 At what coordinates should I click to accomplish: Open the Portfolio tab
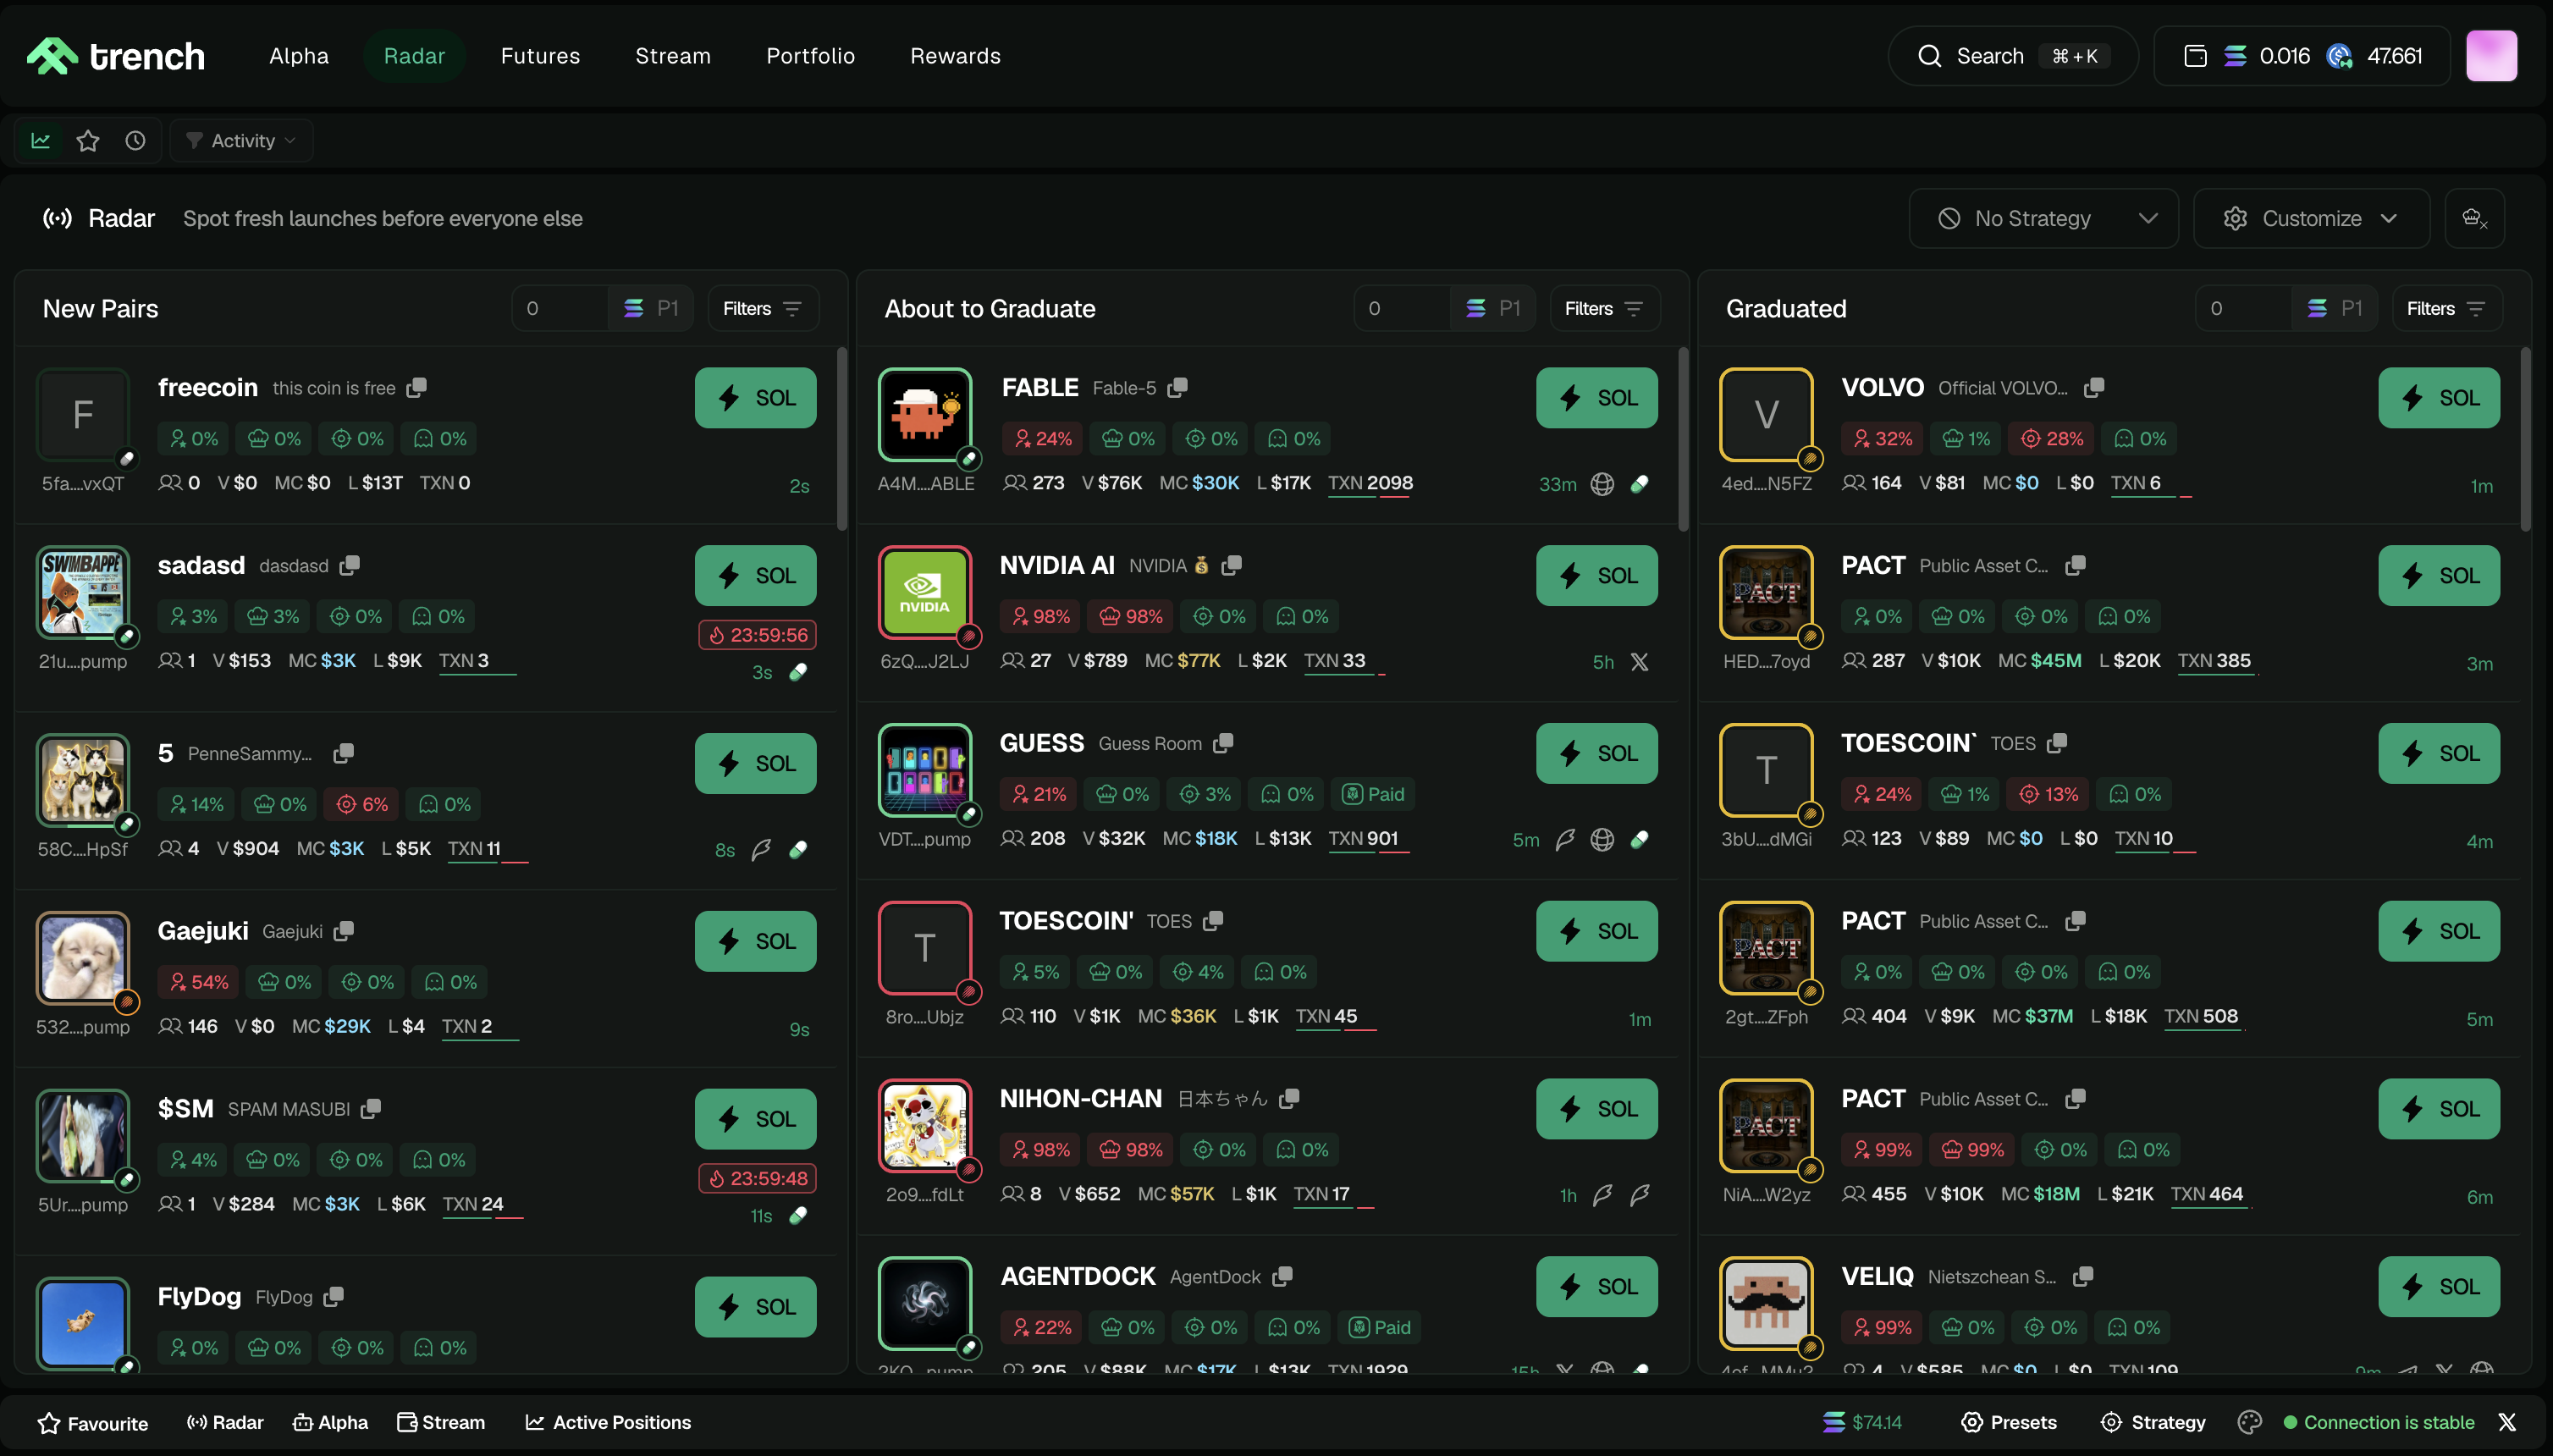coord(810,56)
